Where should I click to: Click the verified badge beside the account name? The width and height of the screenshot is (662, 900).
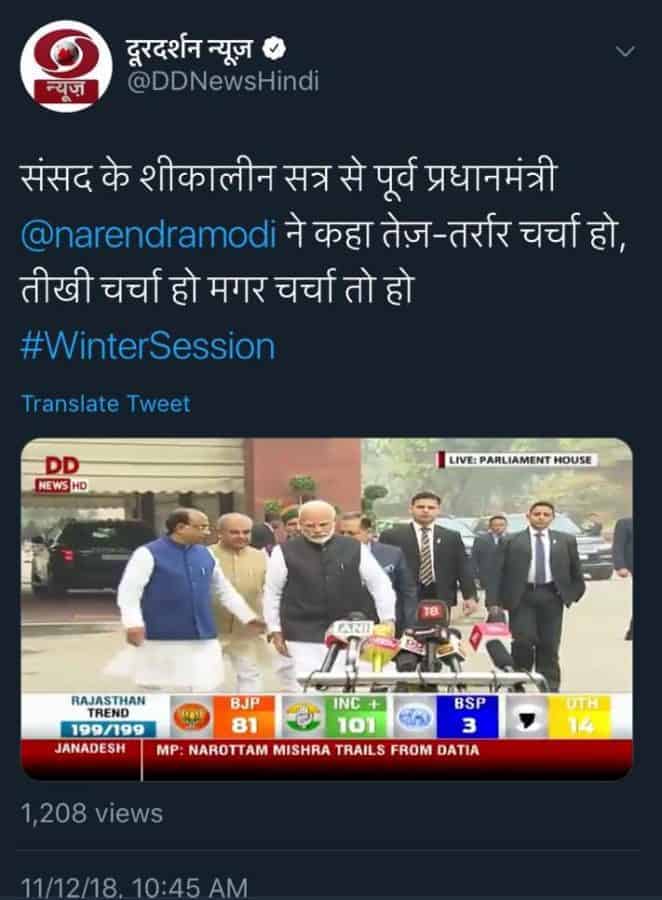click(274, 50)
